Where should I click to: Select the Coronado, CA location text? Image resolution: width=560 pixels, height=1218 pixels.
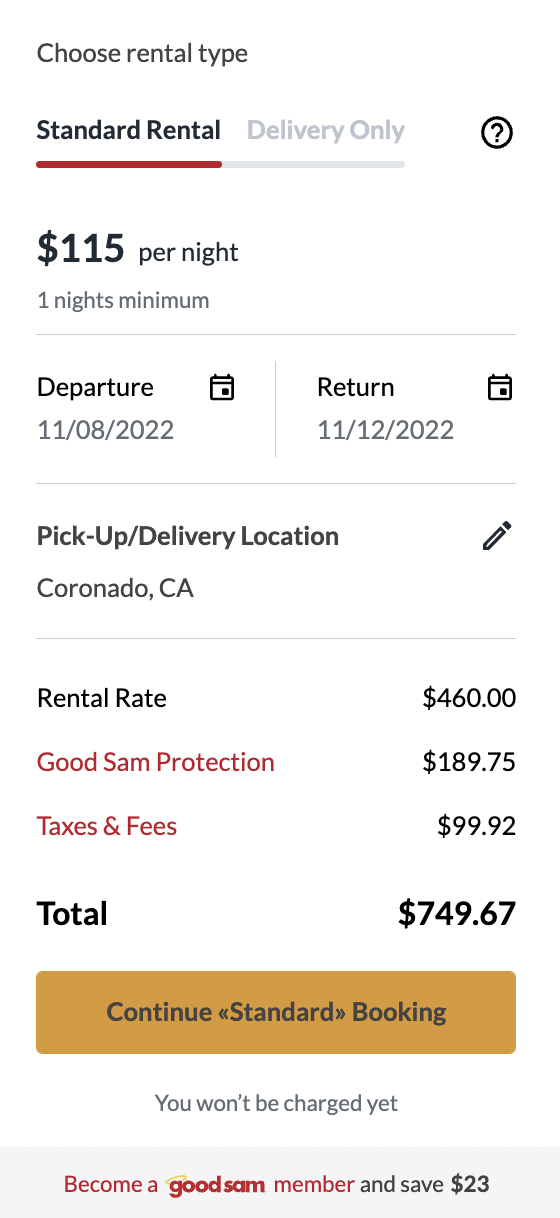pyautogui.click(x=115, y=588)
